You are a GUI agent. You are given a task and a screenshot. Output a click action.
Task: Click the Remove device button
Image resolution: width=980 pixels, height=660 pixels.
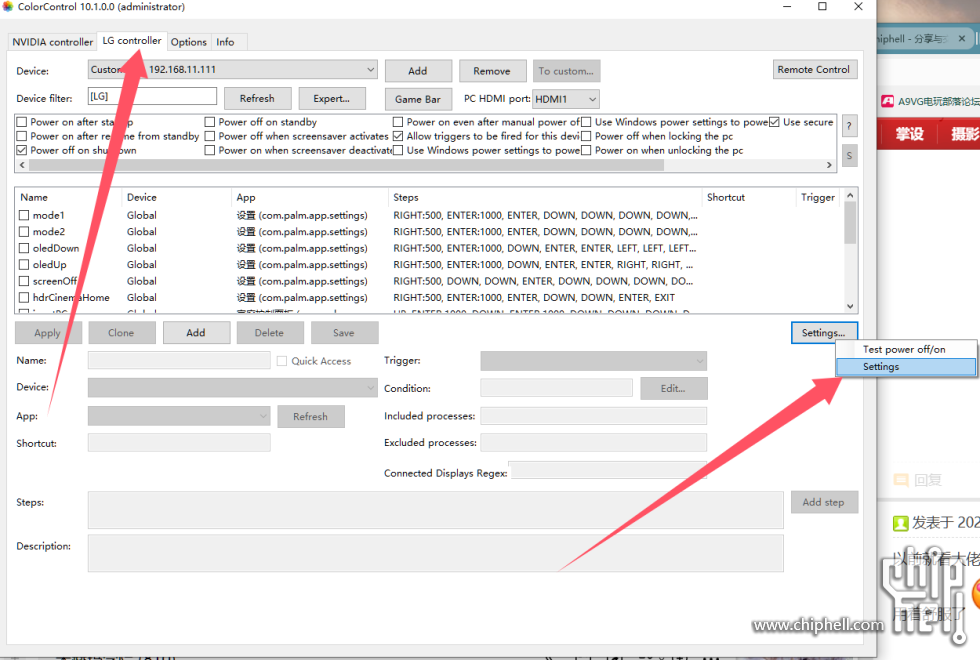492,71
